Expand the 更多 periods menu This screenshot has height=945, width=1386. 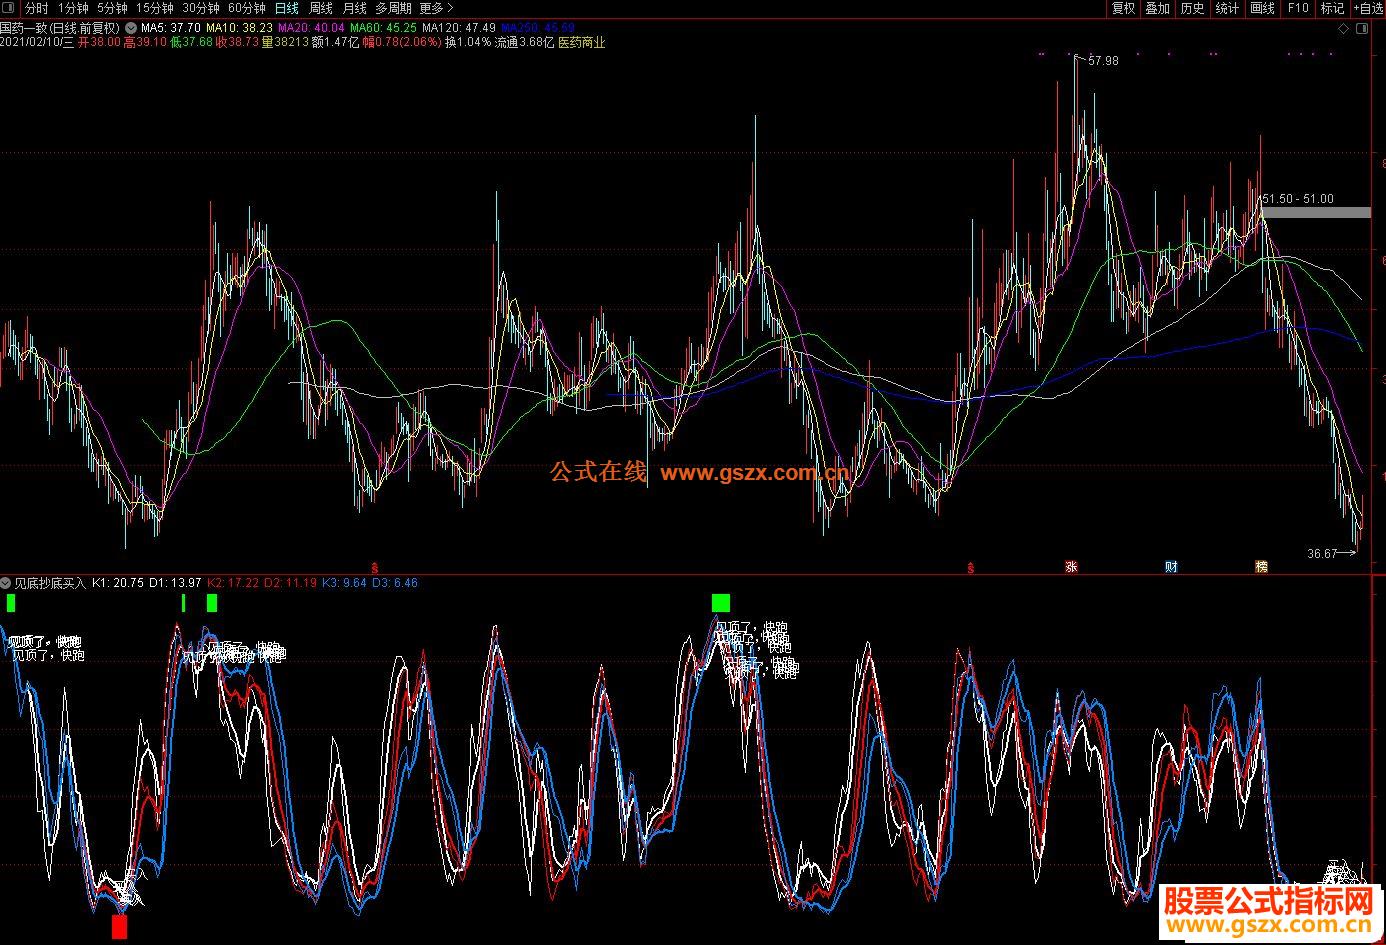436,8
